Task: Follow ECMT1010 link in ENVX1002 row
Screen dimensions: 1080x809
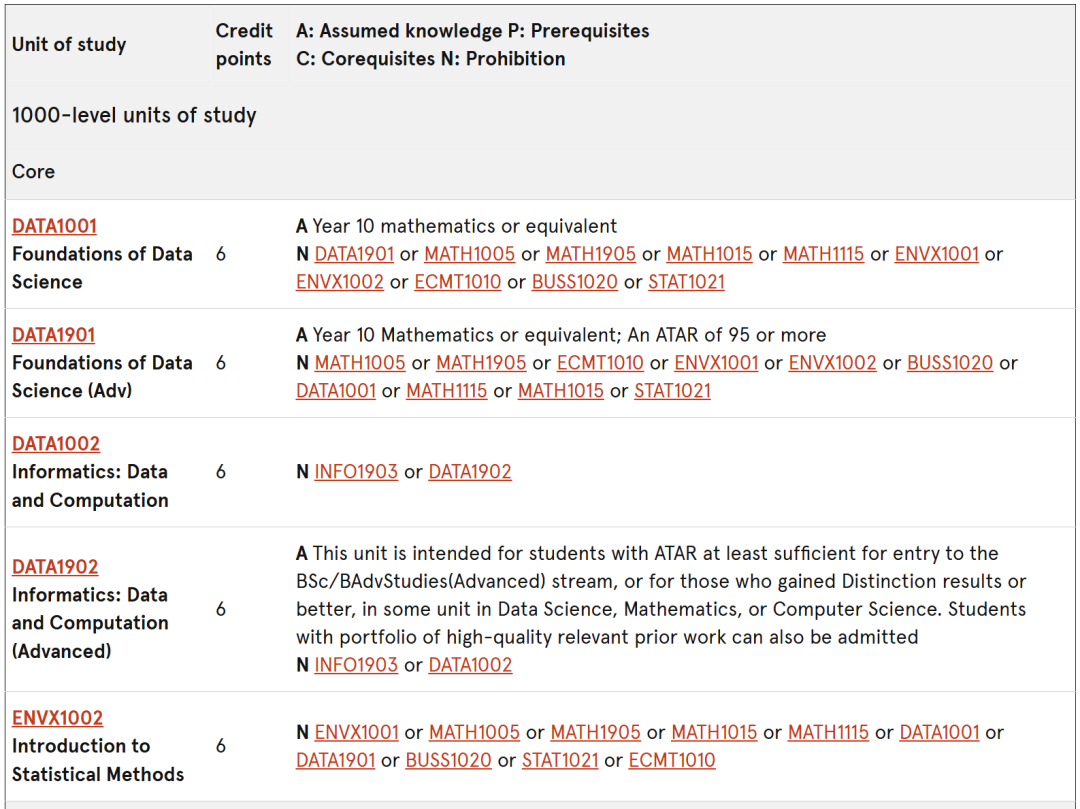Action: tap(672, 760)
